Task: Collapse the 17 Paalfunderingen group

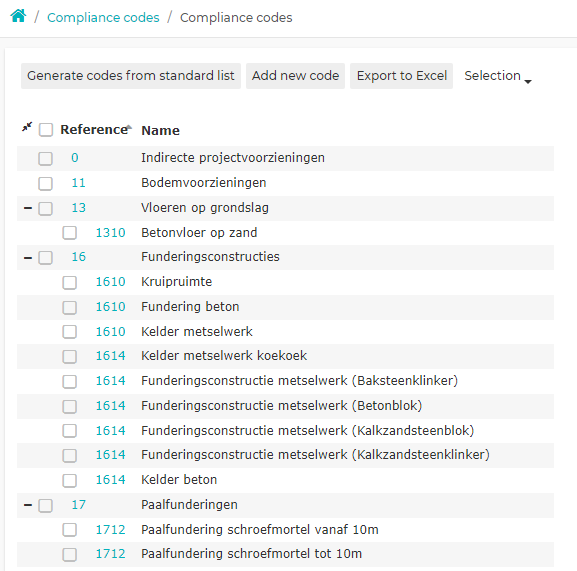Action: click(28, 505)
